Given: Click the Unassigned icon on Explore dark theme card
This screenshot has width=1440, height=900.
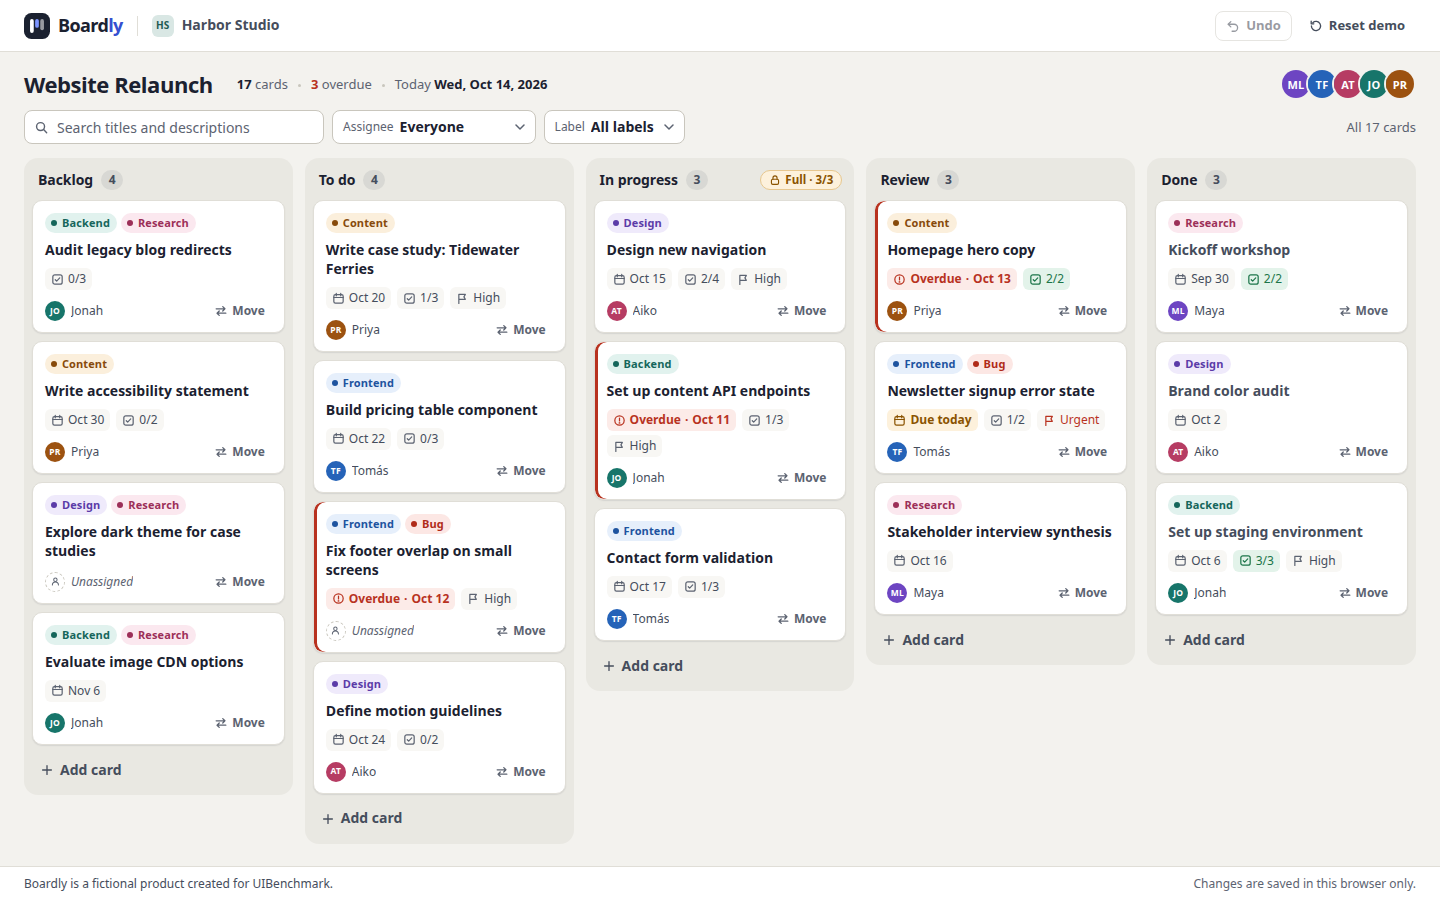Looking at the screenshot, I should point(55,582).
